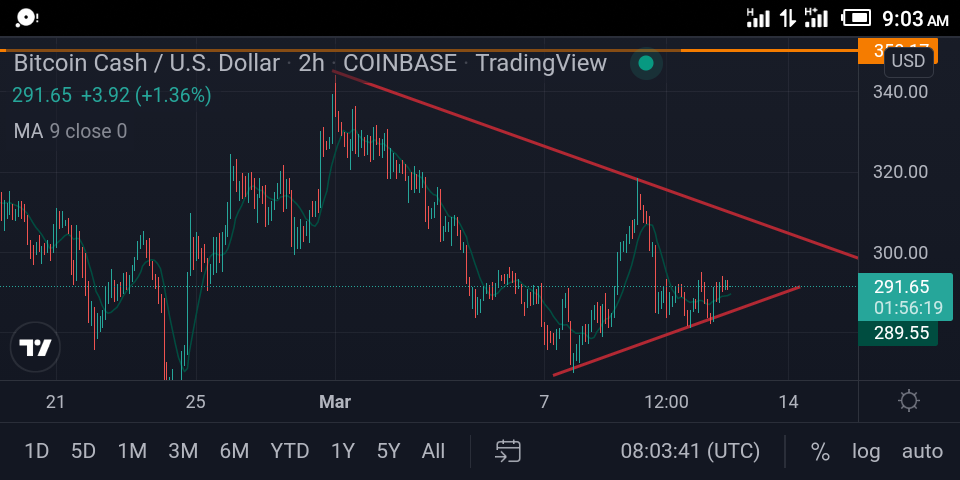Click the Bitcoin Cash / U.S. Dollar title
This screenshot has width=960, height=480.
click(146, 63)
